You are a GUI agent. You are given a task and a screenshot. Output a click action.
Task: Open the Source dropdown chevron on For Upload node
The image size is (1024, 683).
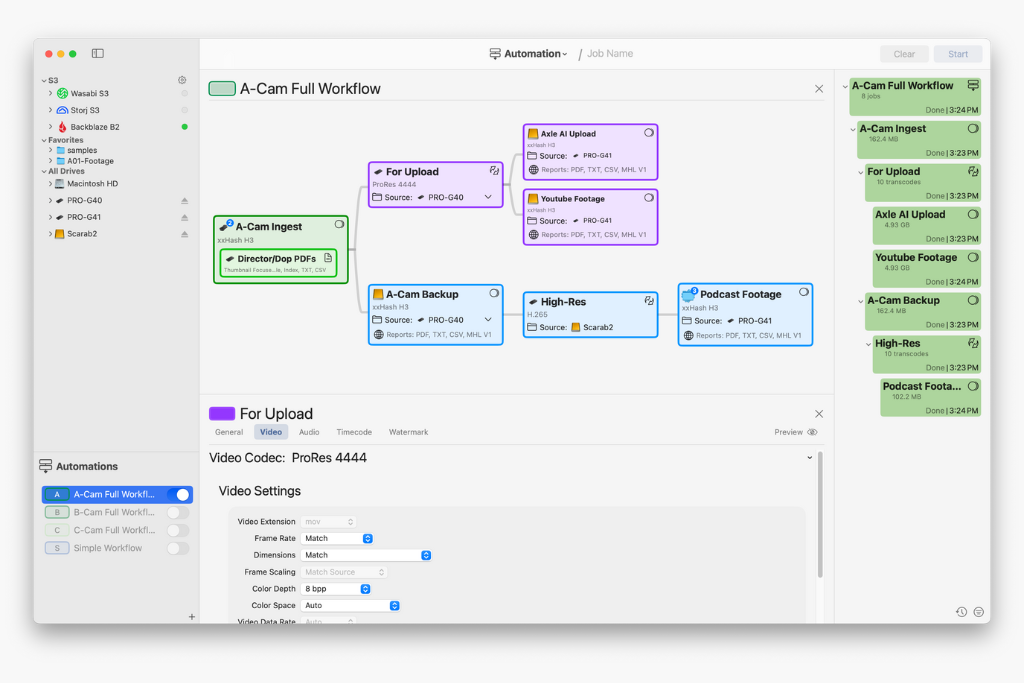pyautogui.click(x=488, y=197)
